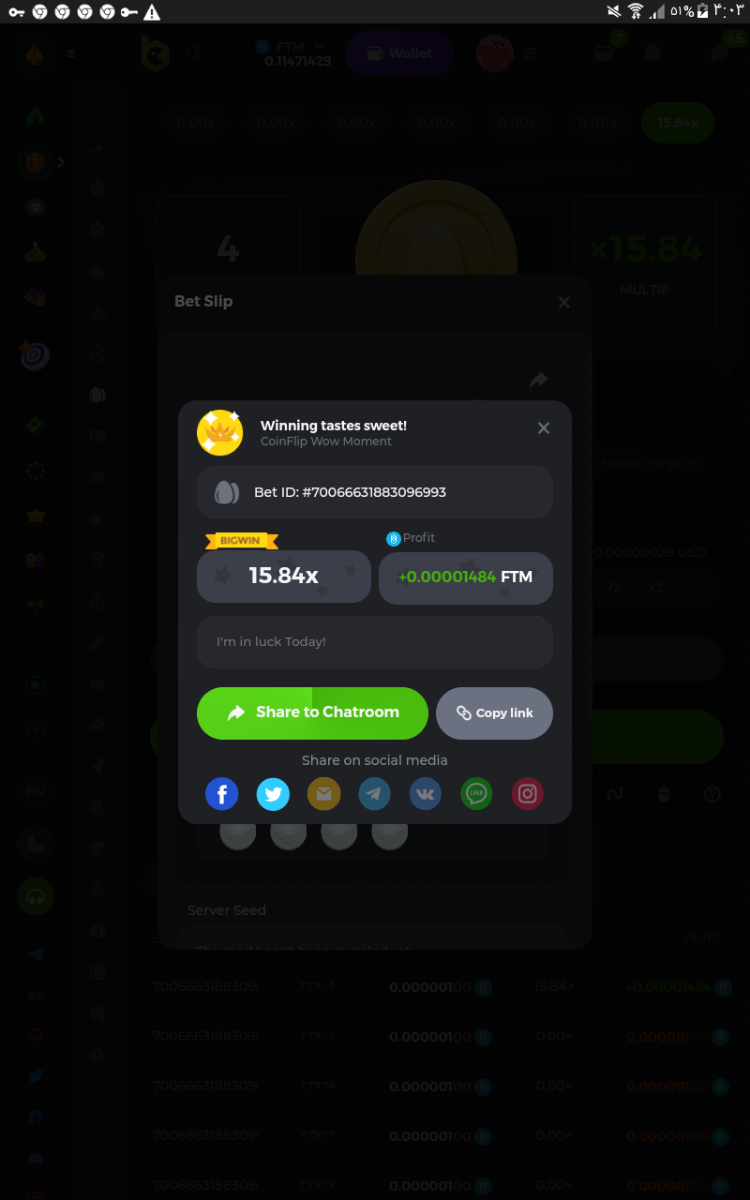Share win via email icon
This screenshot has height=1200, width=750.
(324, 795)
